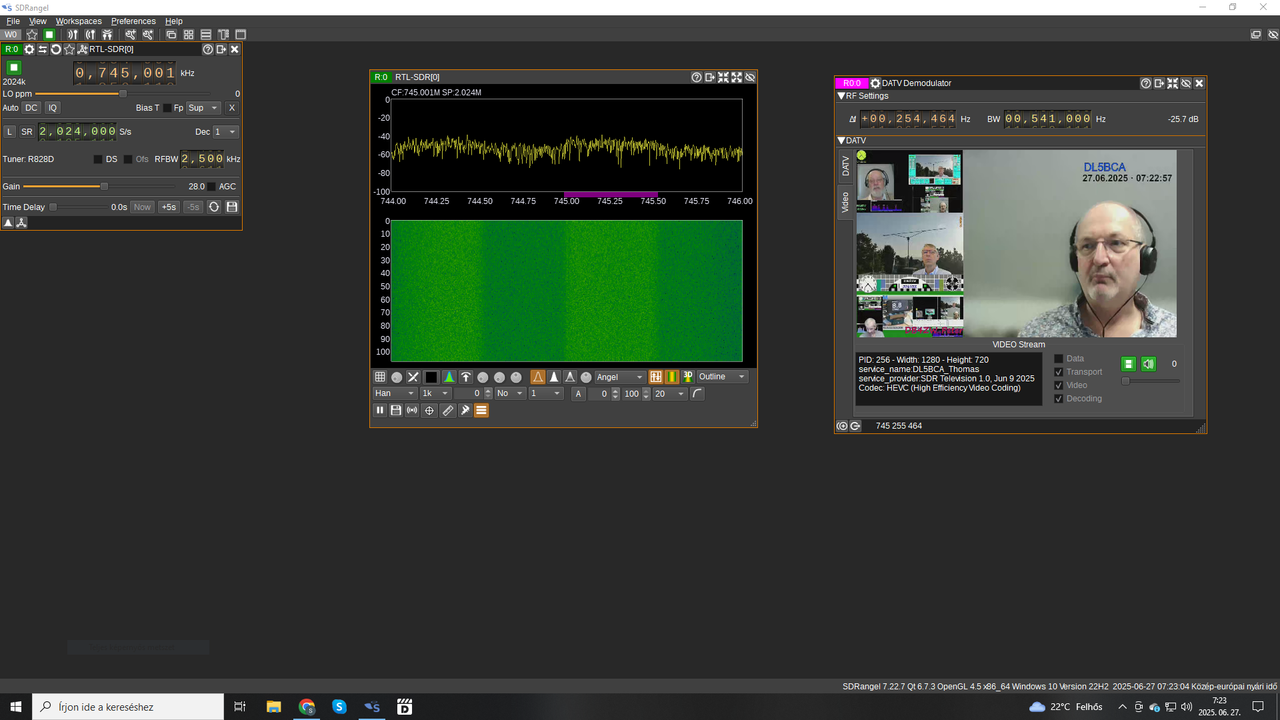The height and width of the screenshot is (720, 1280).
Task: Click the clear spectrum X icon
Action: [413, 377]
